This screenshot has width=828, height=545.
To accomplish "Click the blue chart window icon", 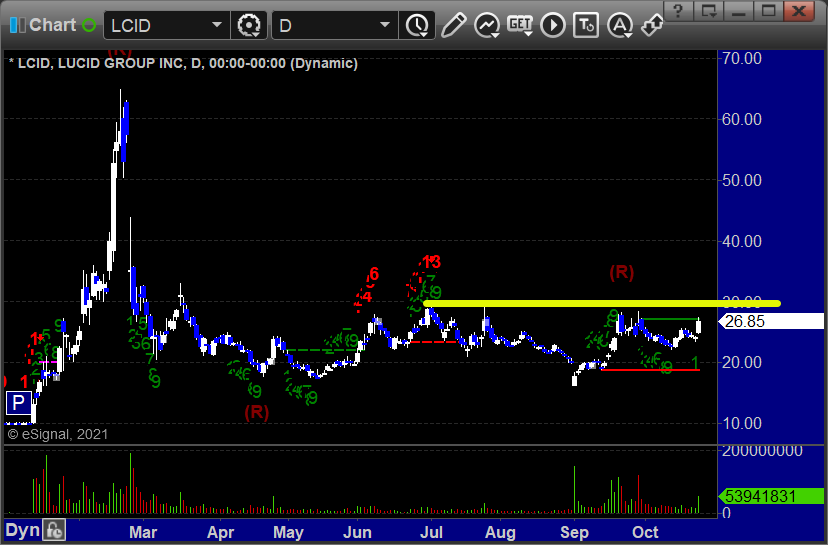I will click(x=17, y=25).
